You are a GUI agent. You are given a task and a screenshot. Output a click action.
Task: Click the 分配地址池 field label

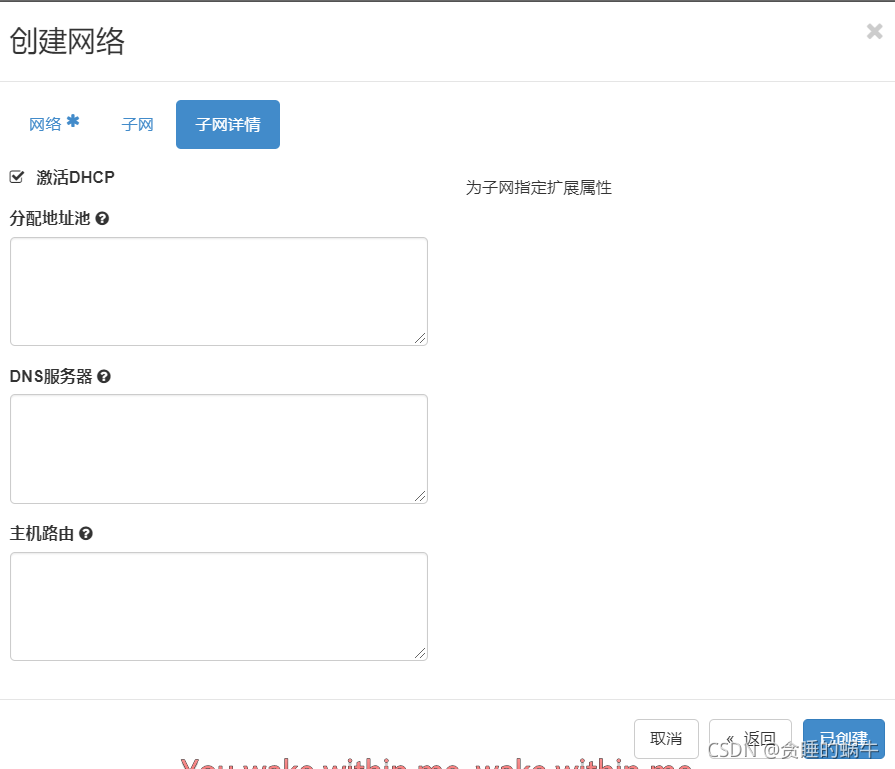pos(50,218)
